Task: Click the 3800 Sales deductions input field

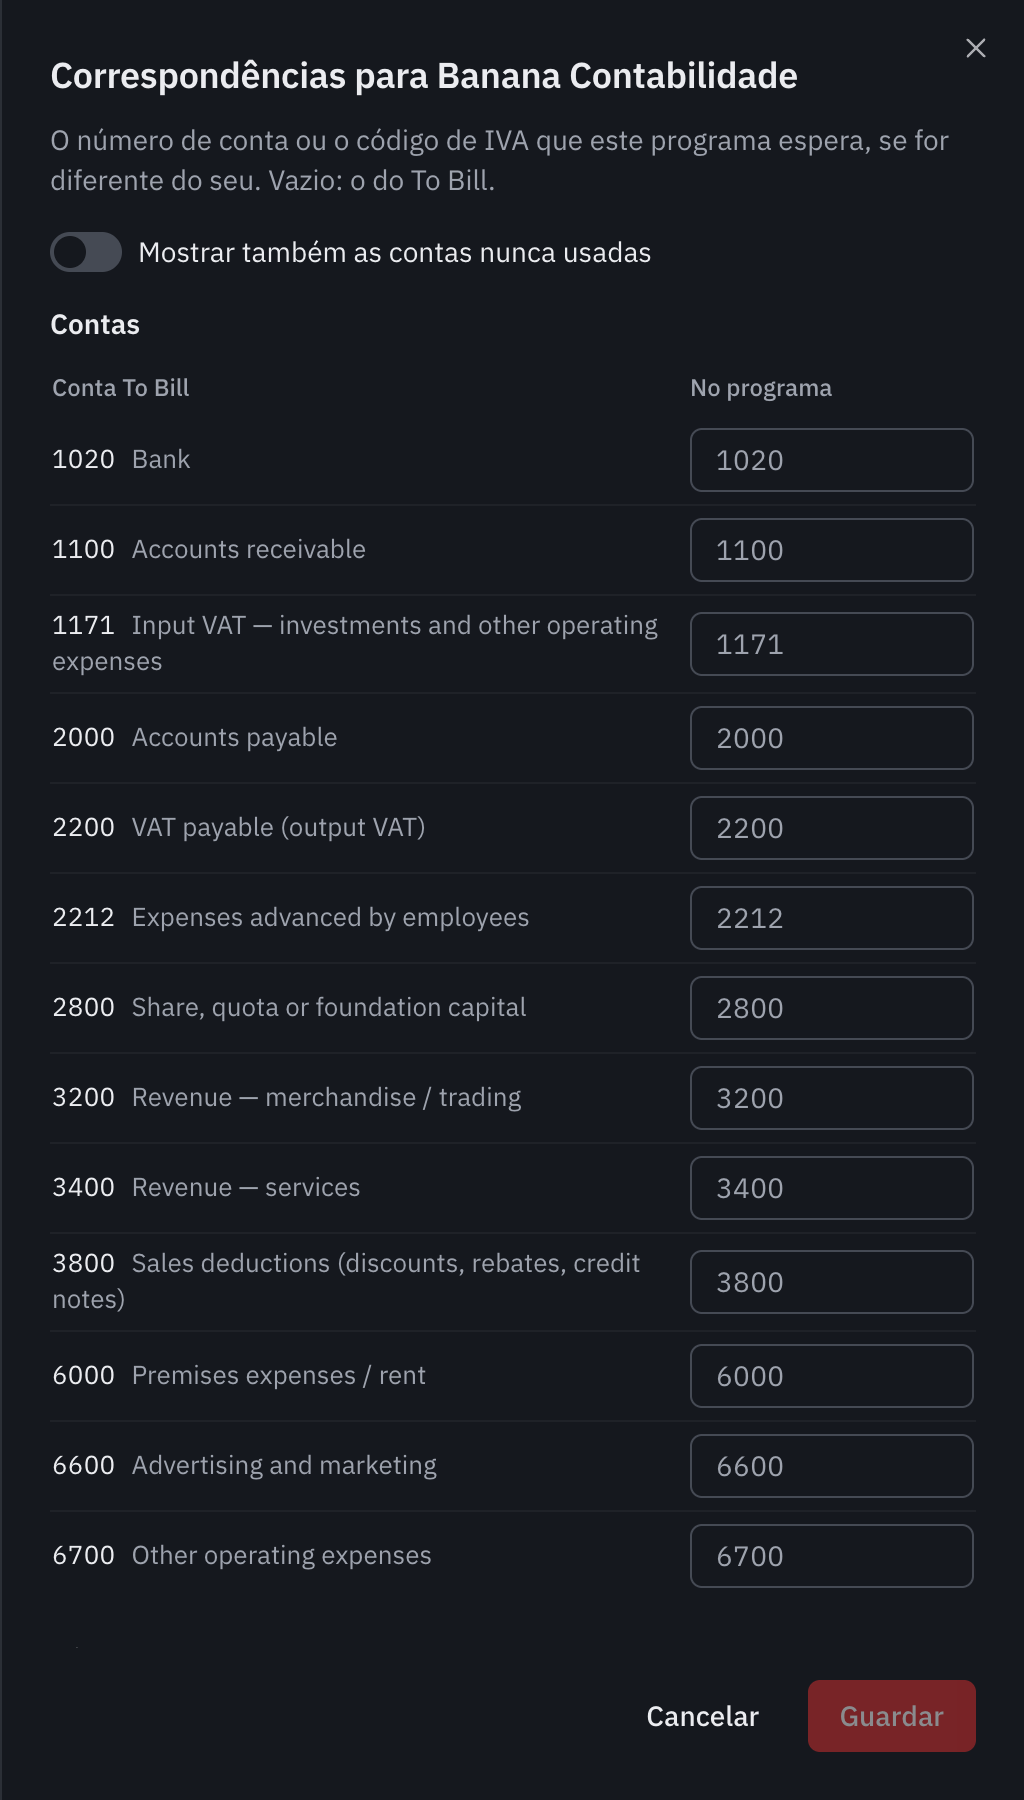Action: (832, 1282)
